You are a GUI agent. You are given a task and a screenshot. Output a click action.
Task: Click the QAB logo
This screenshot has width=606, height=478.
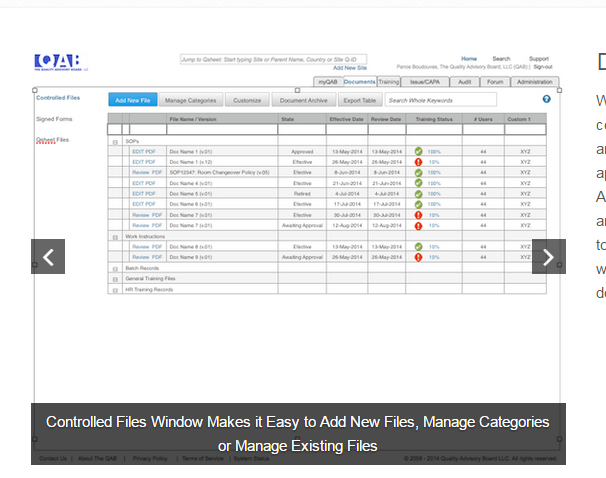tap(61, 62)
